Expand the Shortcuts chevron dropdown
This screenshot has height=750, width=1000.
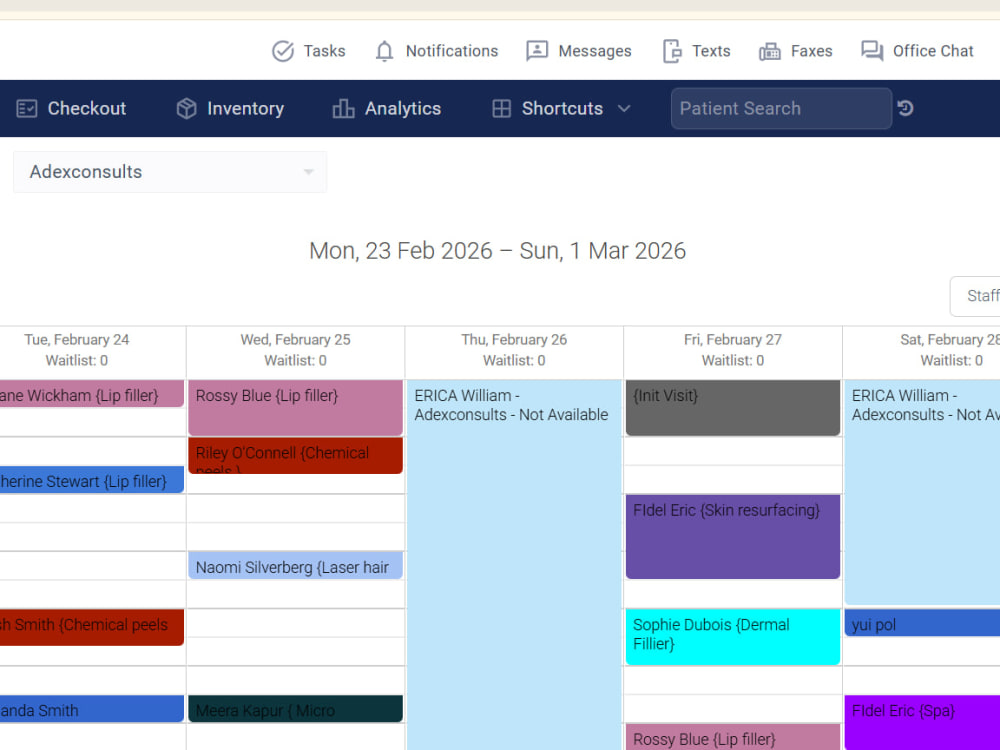tap(624, 108)
